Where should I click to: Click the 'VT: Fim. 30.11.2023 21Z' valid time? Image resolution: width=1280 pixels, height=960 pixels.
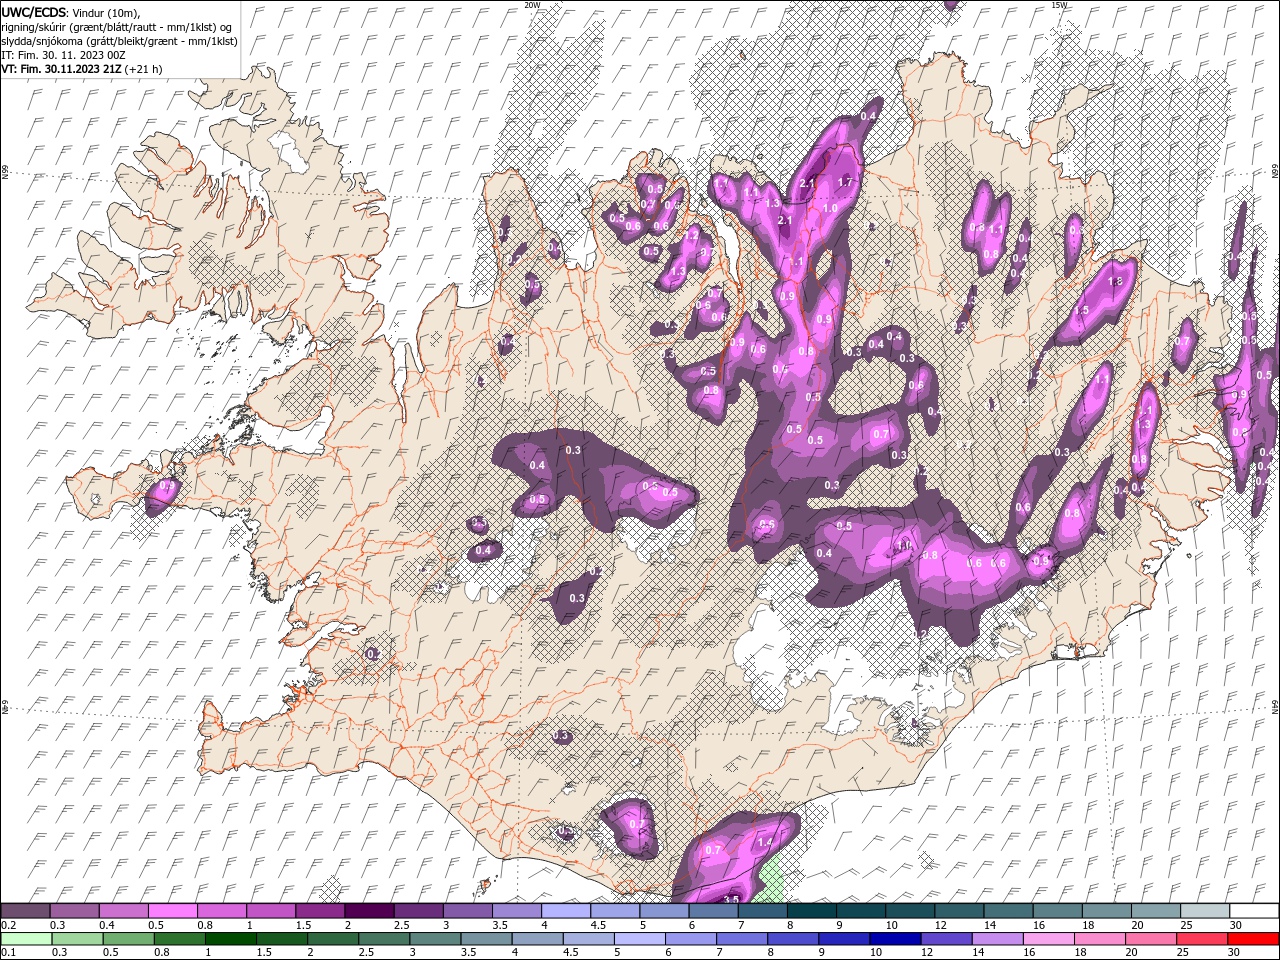[x=62, y=69]
